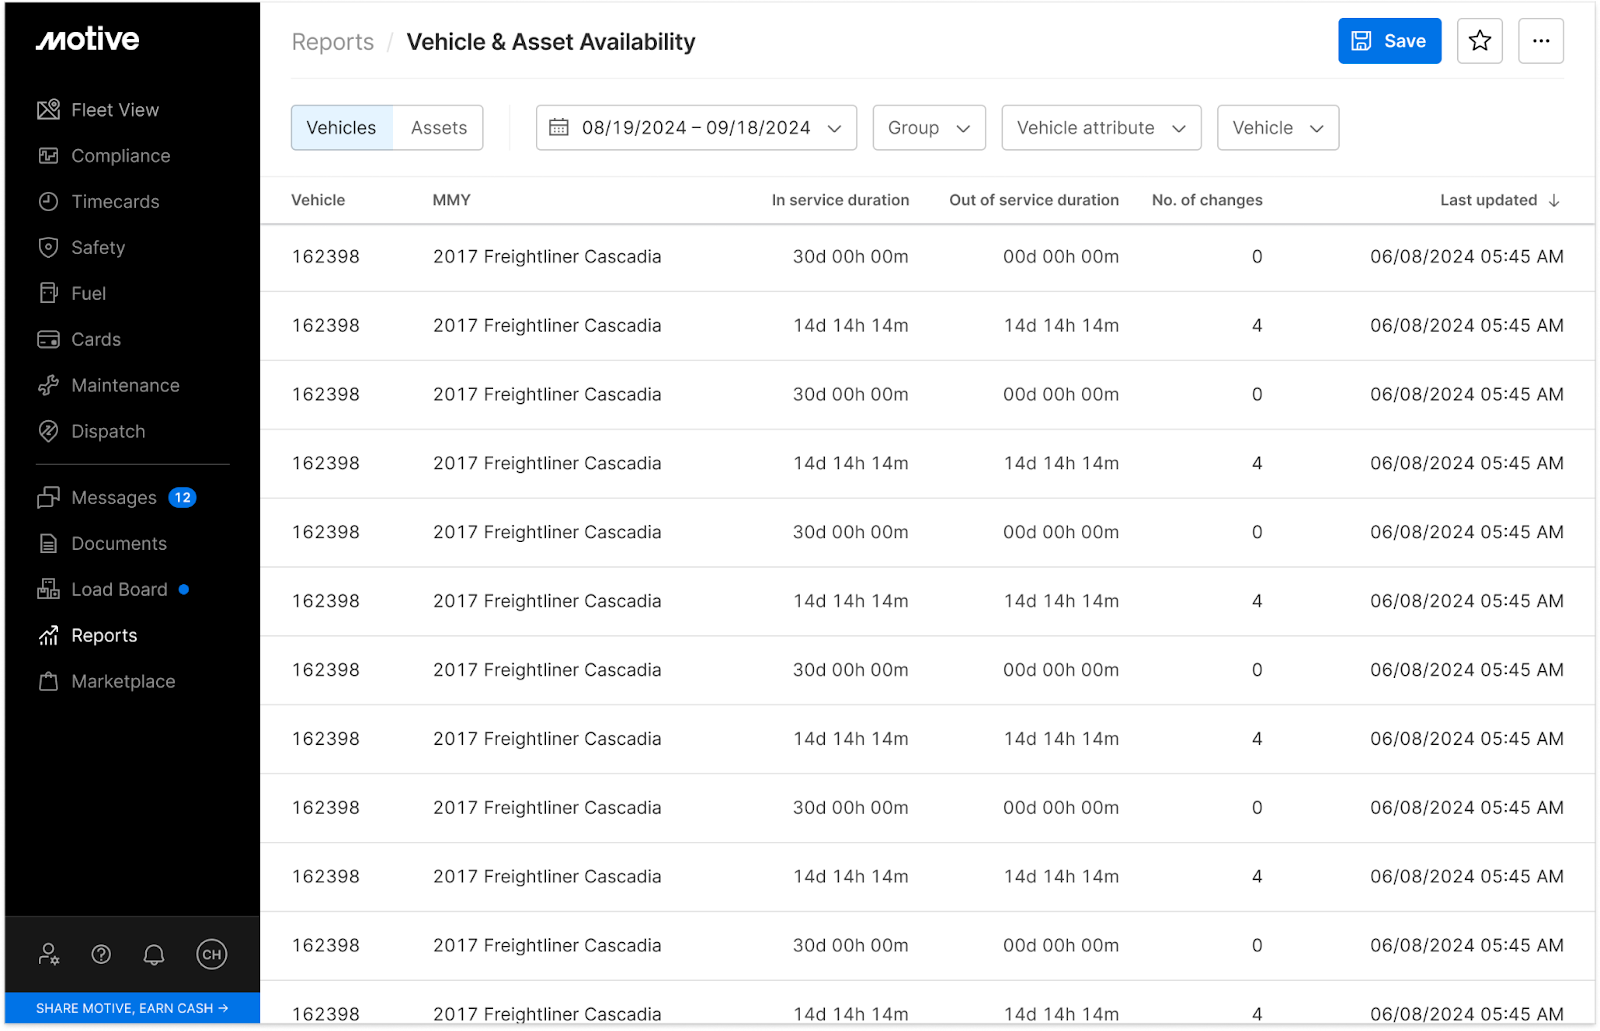The height and width of the screenshot is (1031, 1600).
Task: Open notifications bell in sidebar
Action: [154, 955]
